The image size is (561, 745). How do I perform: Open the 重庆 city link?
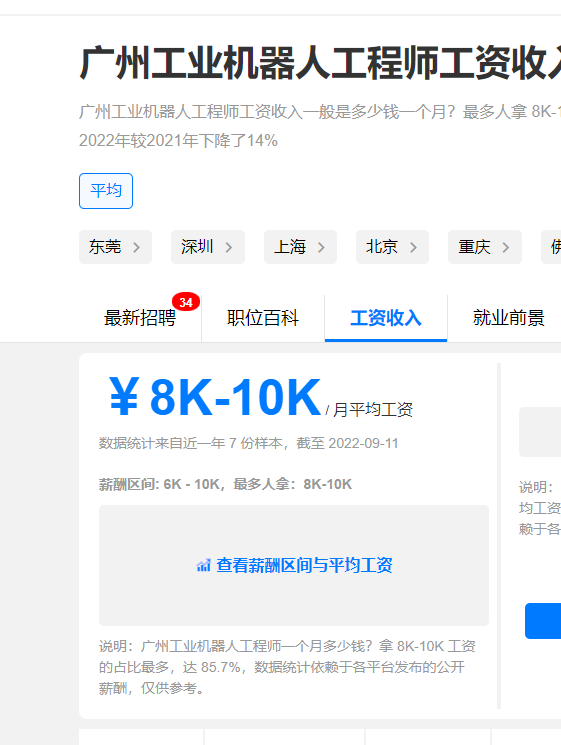[x=485, y=247]
